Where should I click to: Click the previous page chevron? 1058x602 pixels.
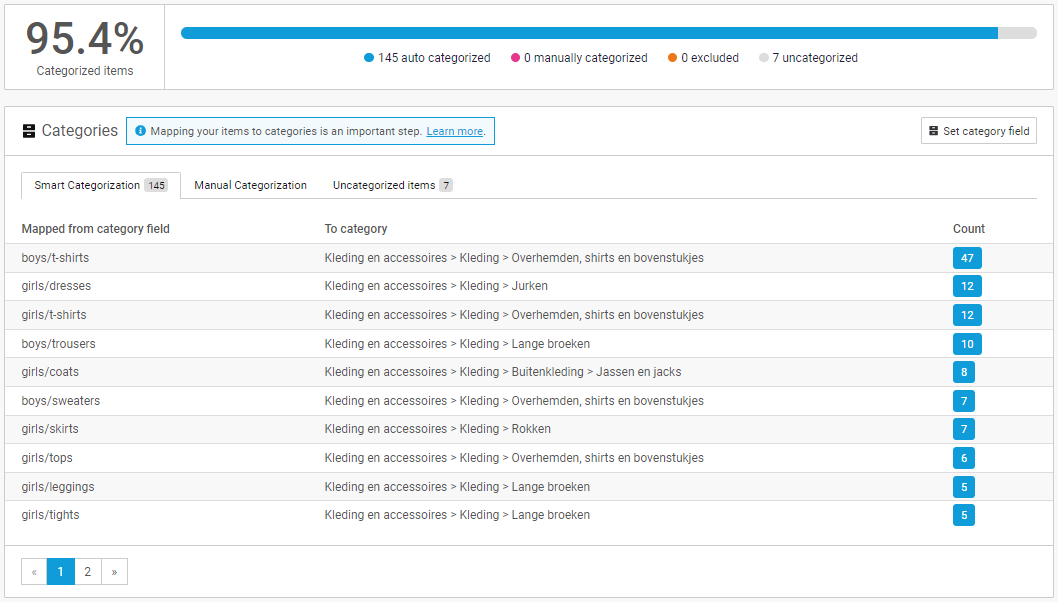click(34, 571)
